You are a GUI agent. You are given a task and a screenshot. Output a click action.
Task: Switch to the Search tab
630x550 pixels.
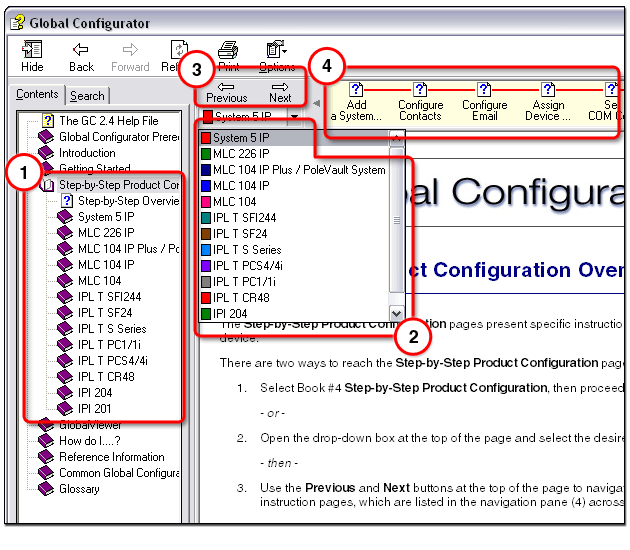click(x=87, y=96)
